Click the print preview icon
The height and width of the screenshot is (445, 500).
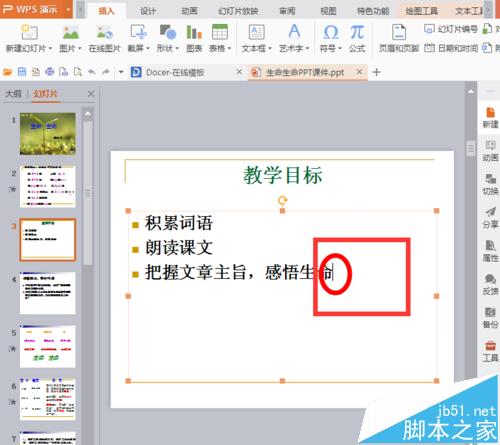[78, 72]
